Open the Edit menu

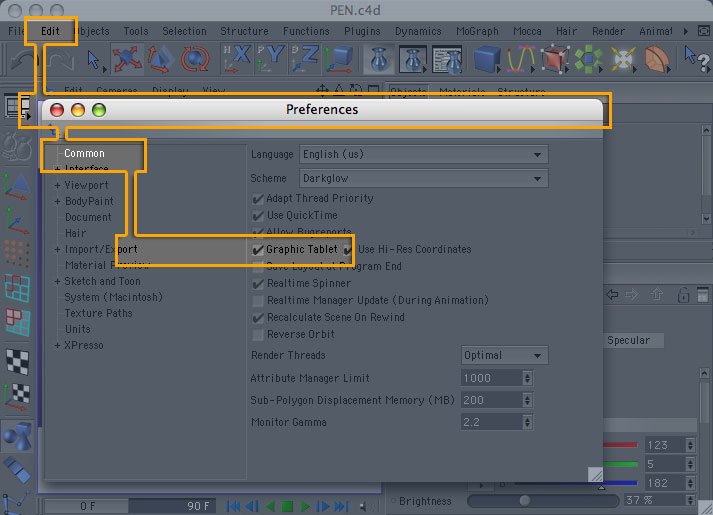click(x=50, y=31)
